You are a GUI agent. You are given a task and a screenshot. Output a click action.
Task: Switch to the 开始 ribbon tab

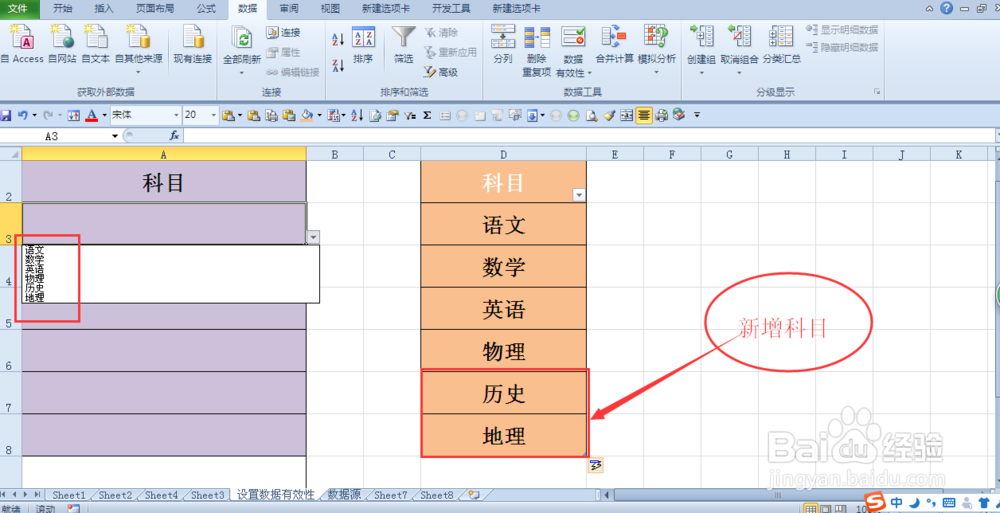pyautogui.click(x=62, y=8)
